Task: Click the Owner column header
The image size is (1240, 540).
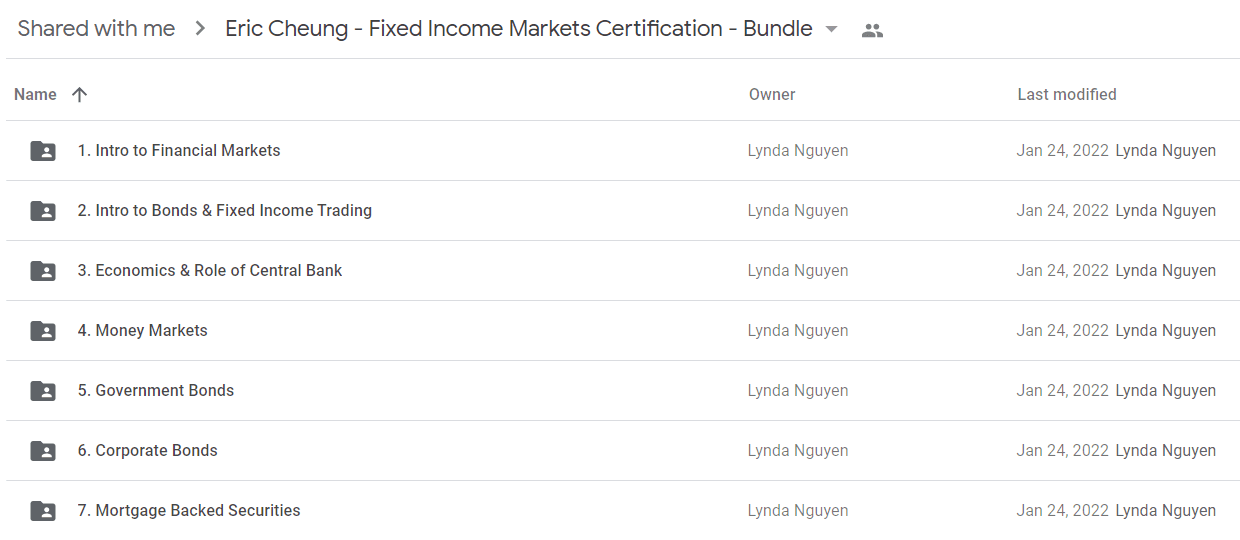Action: point(772,94)
